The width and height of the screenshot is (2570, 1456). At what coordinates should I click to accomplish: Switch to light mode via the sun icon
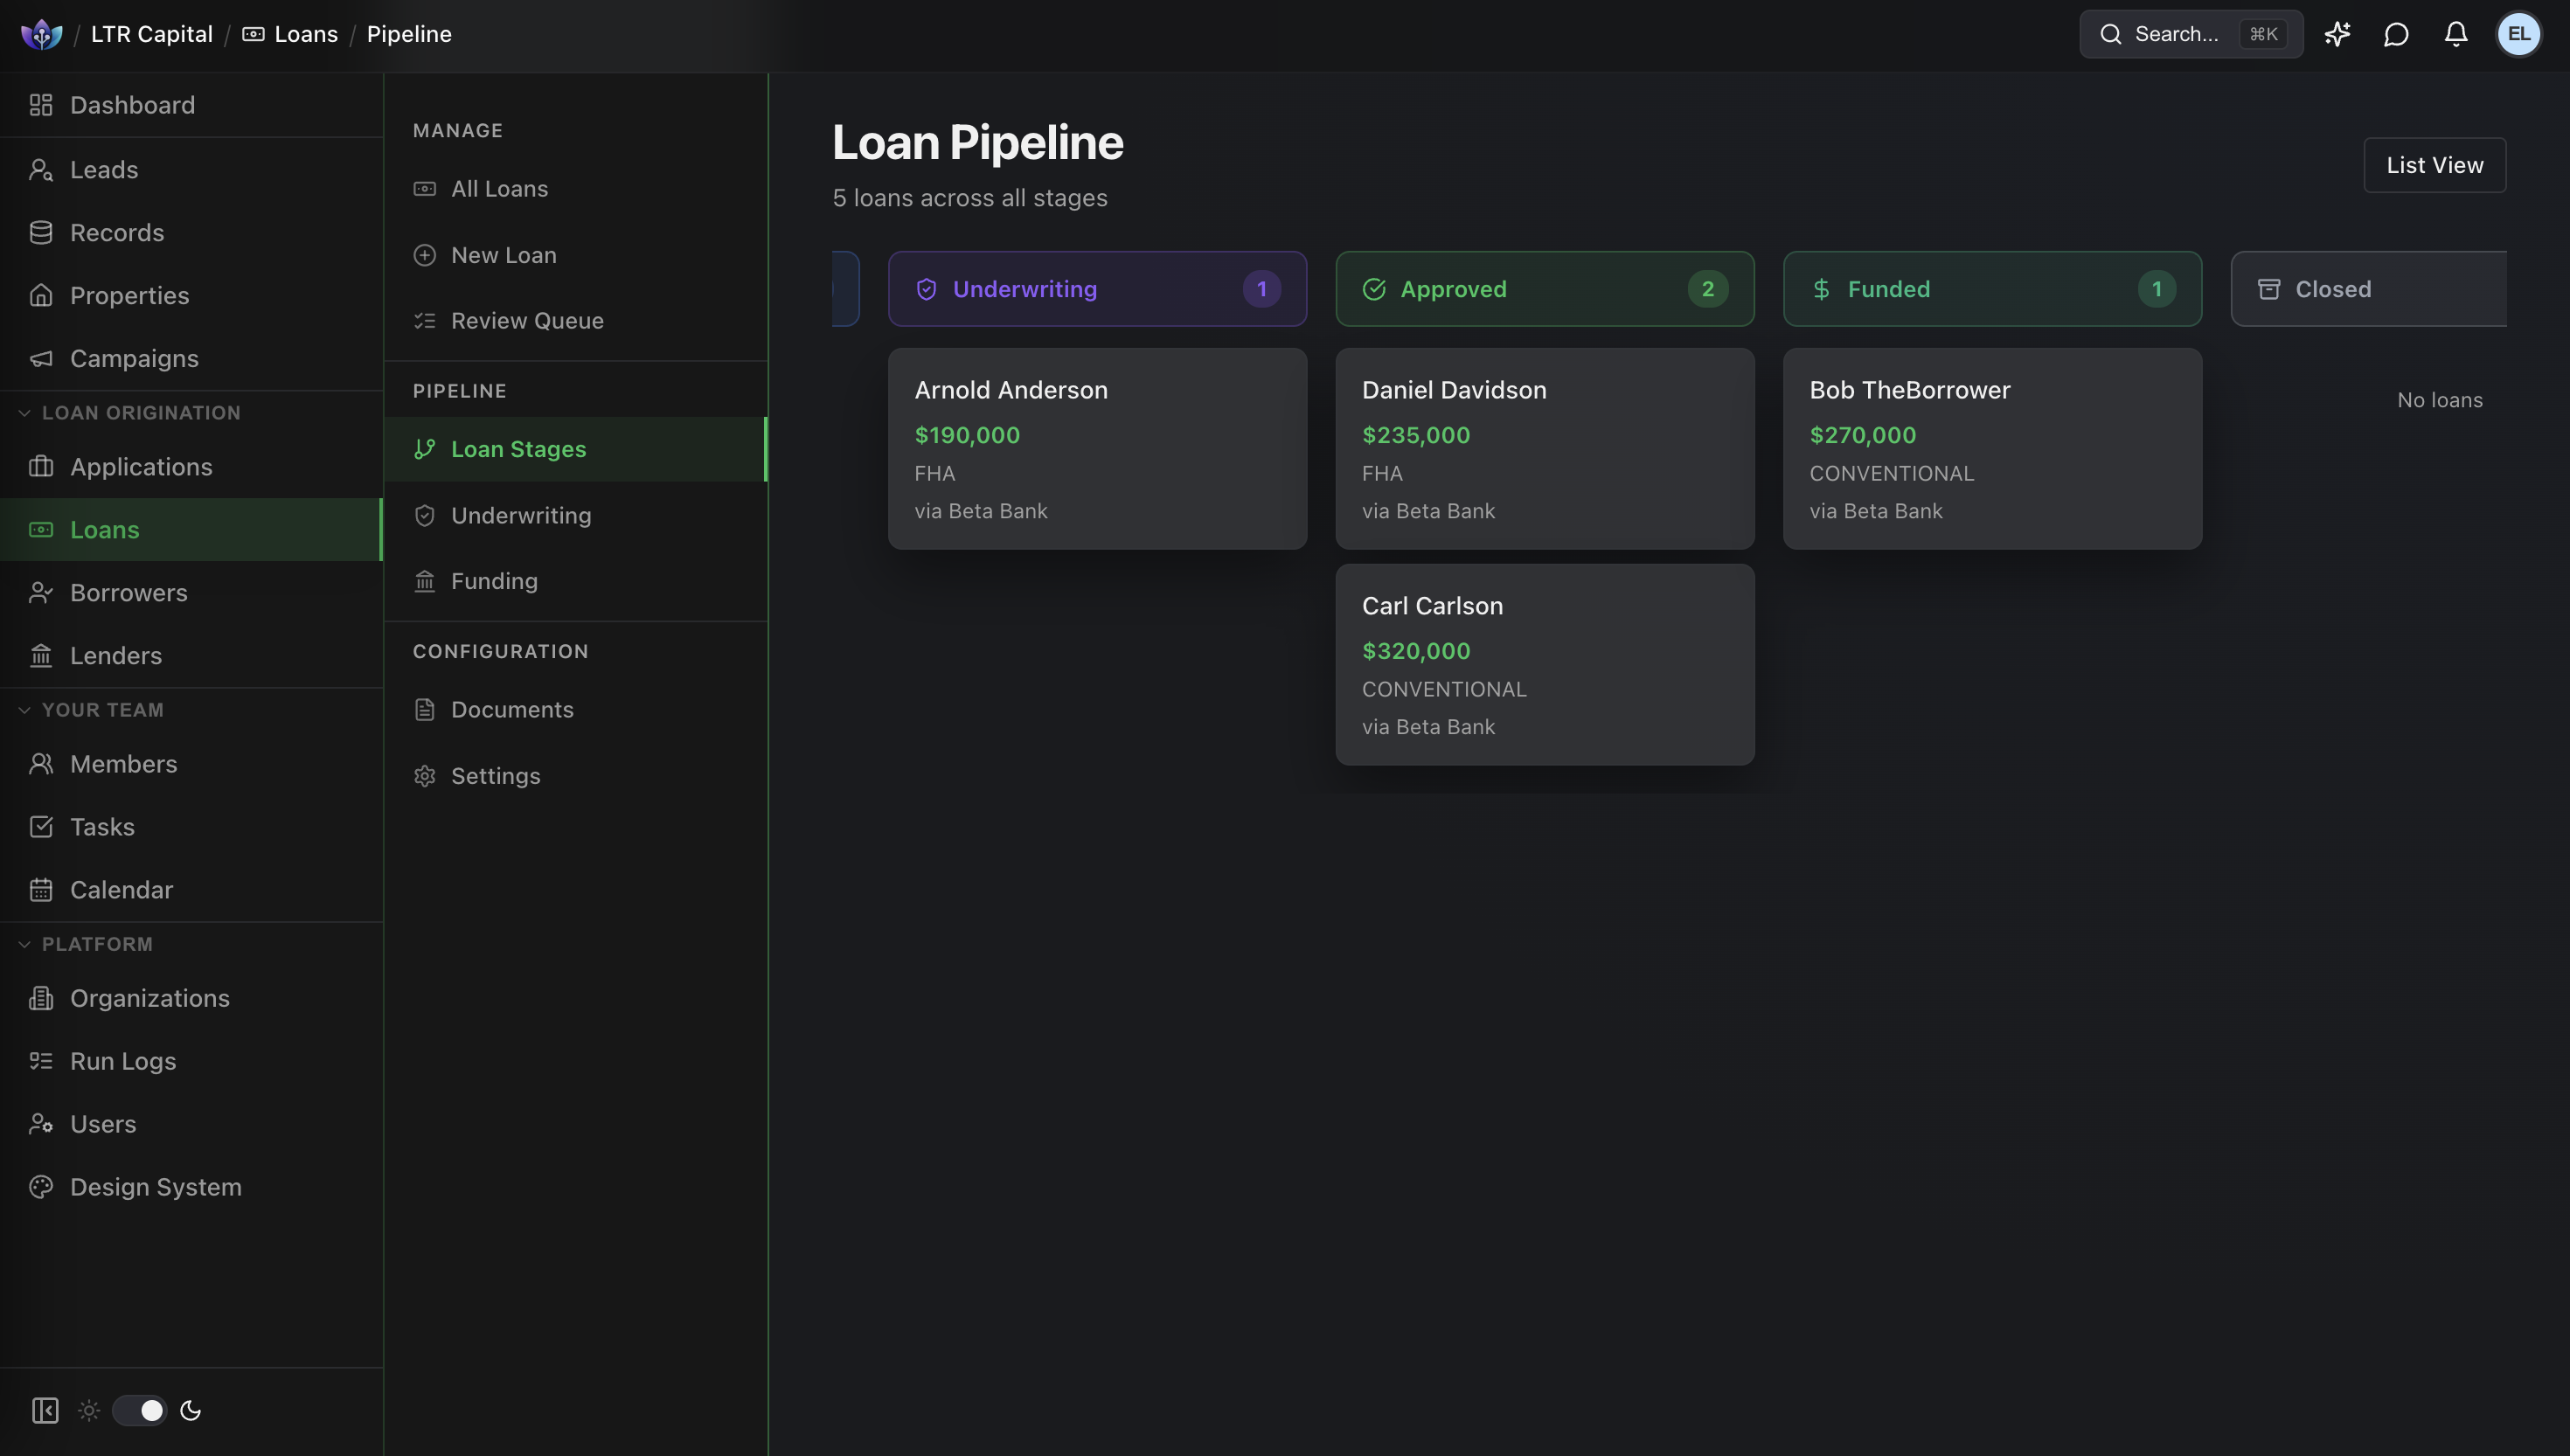point(89,1410)
